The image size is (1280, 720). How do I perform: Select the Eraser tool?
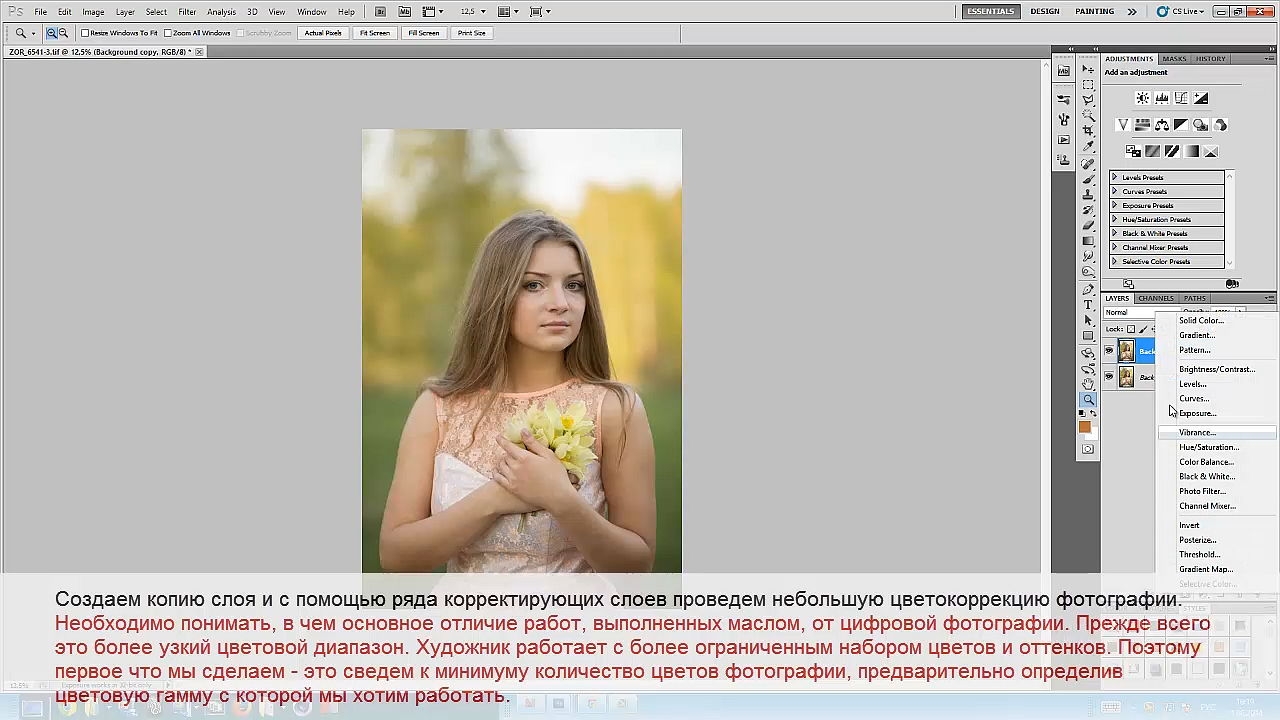pyautogui.click(x=1088, y=226)
